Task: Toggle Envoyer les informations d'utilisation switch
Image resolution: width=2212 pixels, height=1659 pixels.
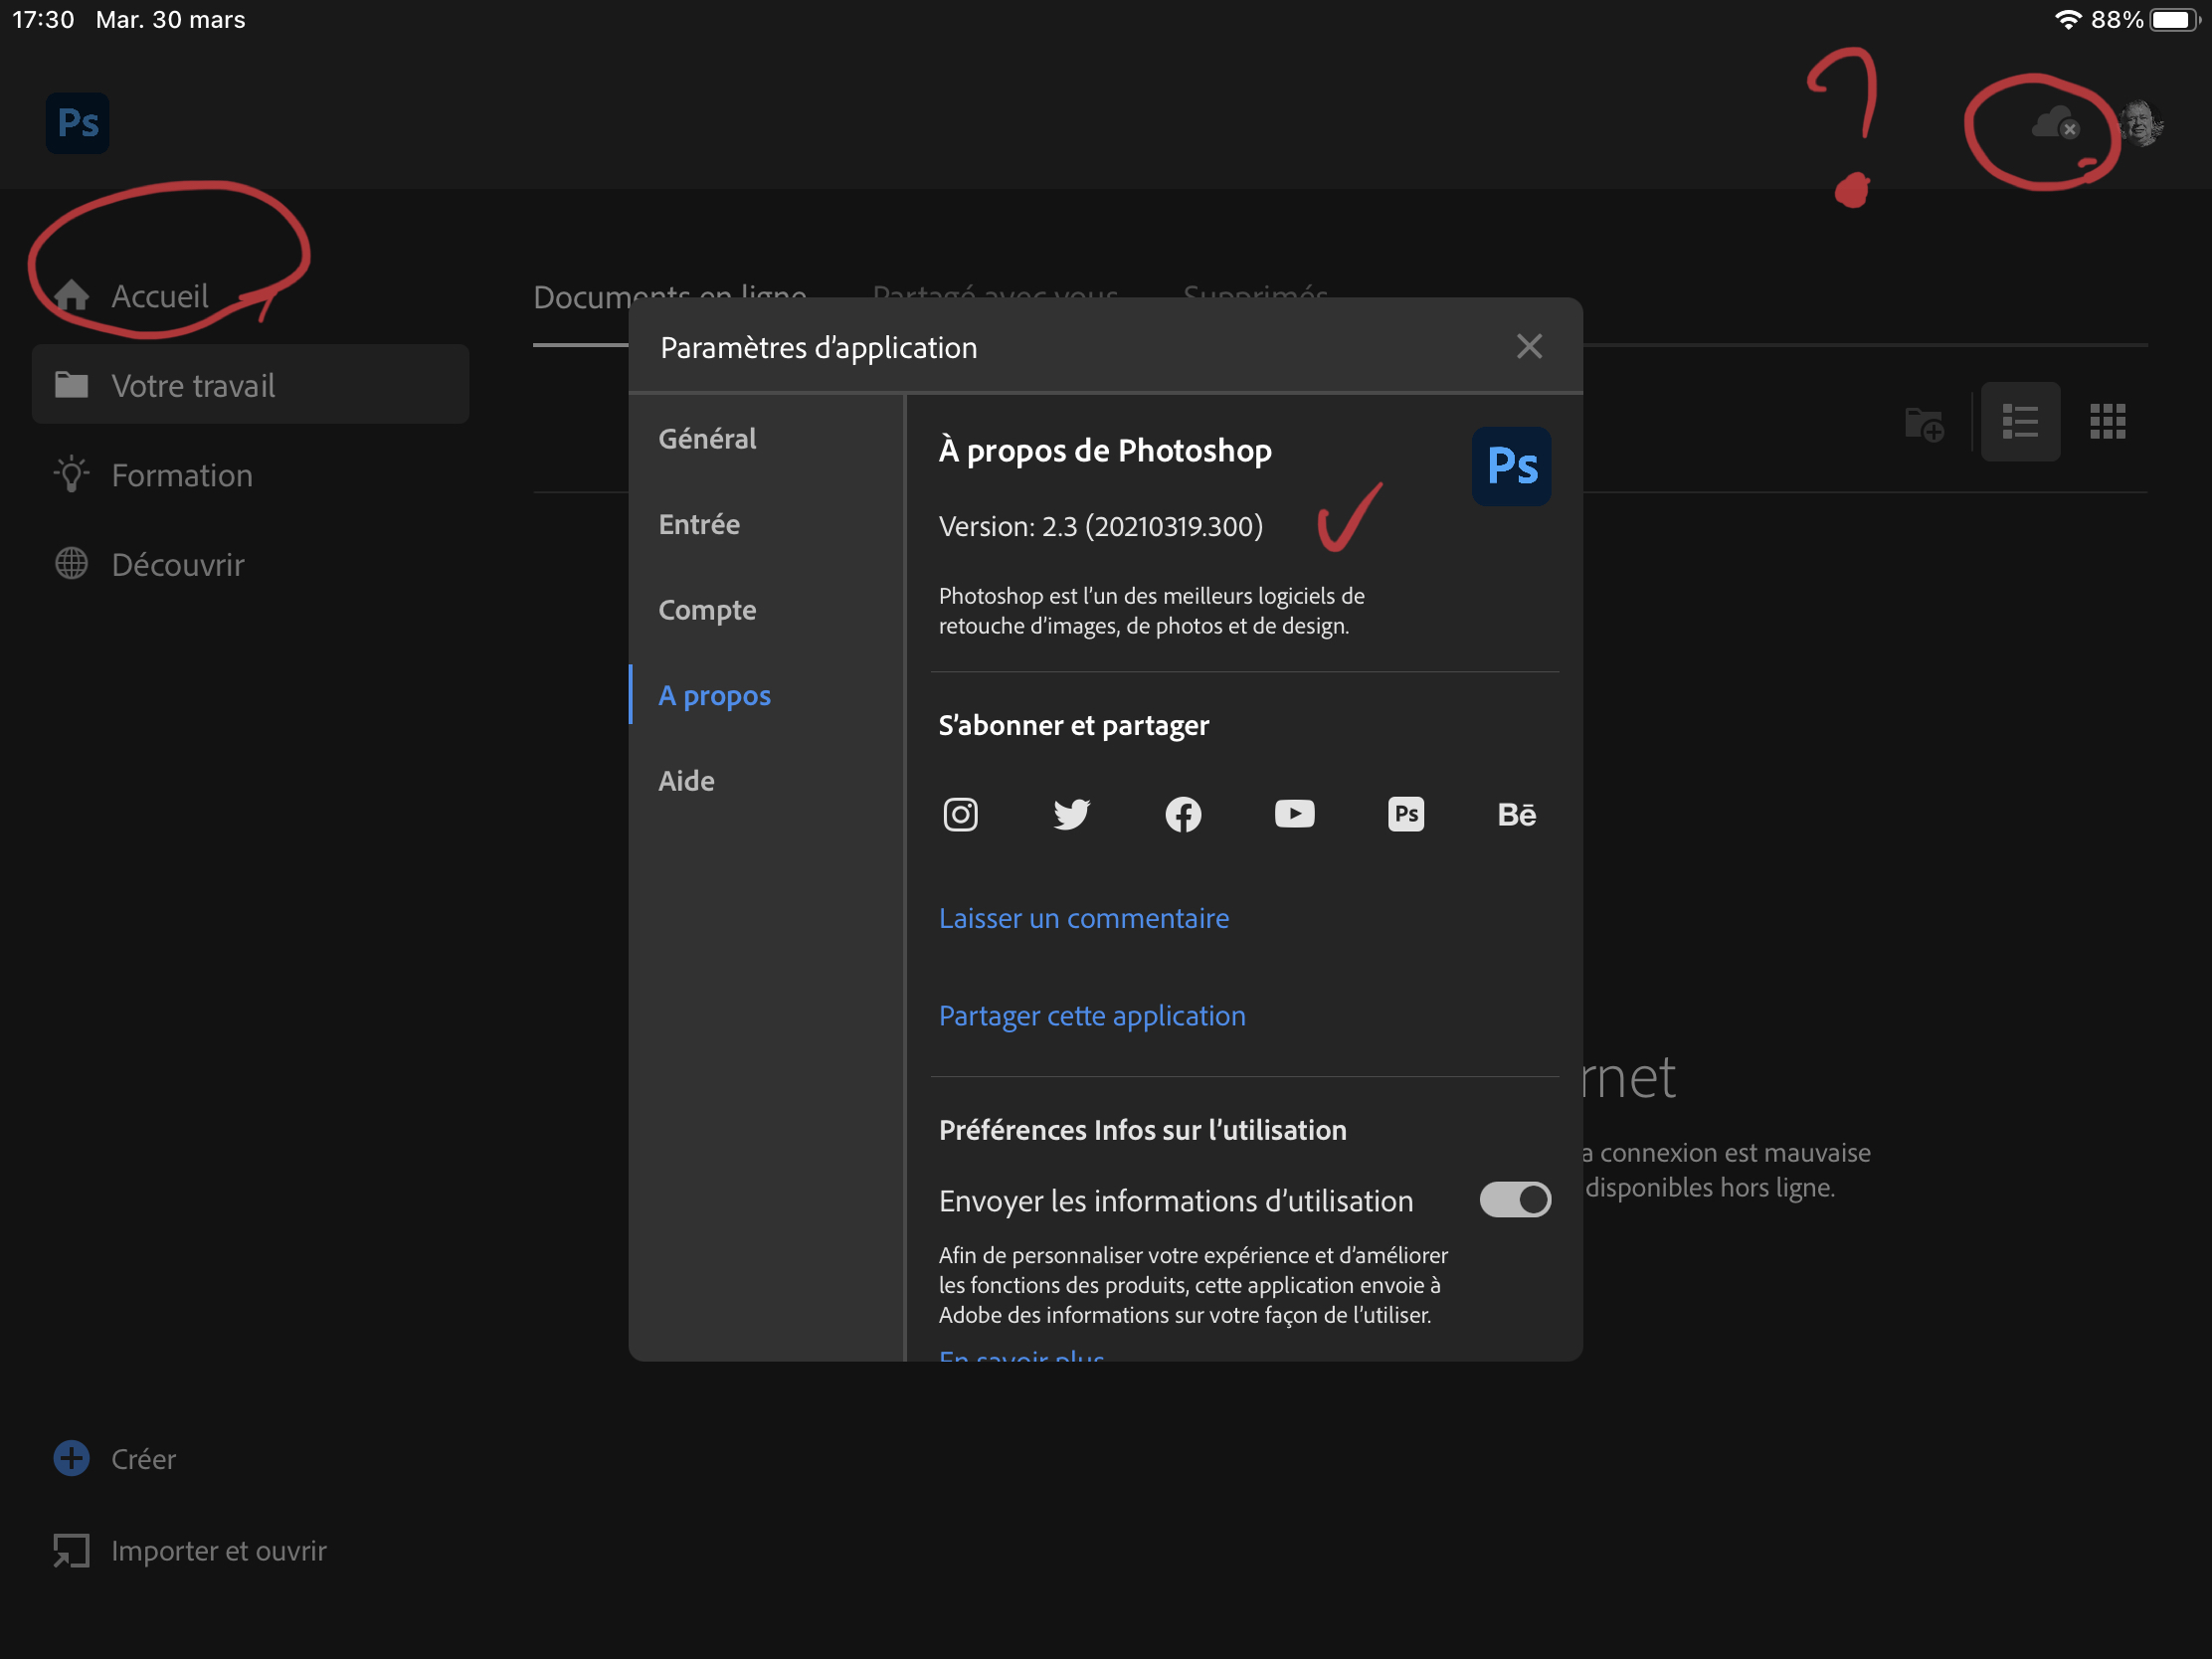Action: click(x=1515, y=1199)
